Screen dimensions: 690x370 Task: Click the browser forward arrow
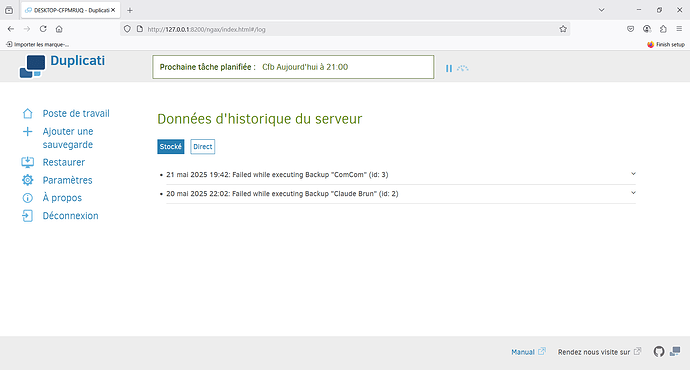(x=27, y=29)
